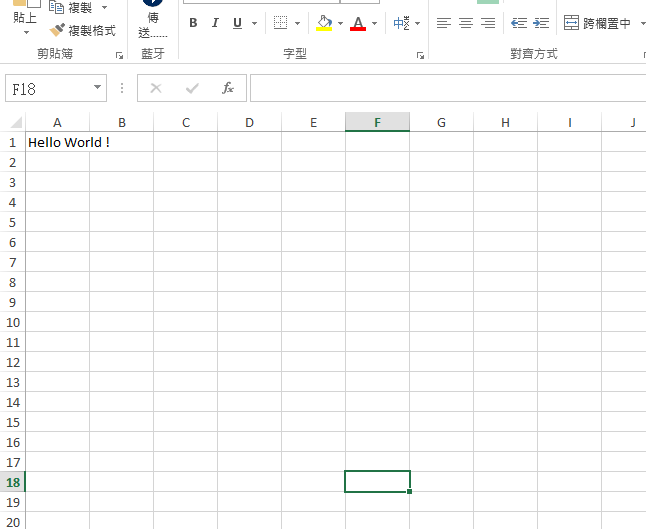646x529 pixels.
Task: Open the Name Box dropdown arrow
Action: click(97, 87)
